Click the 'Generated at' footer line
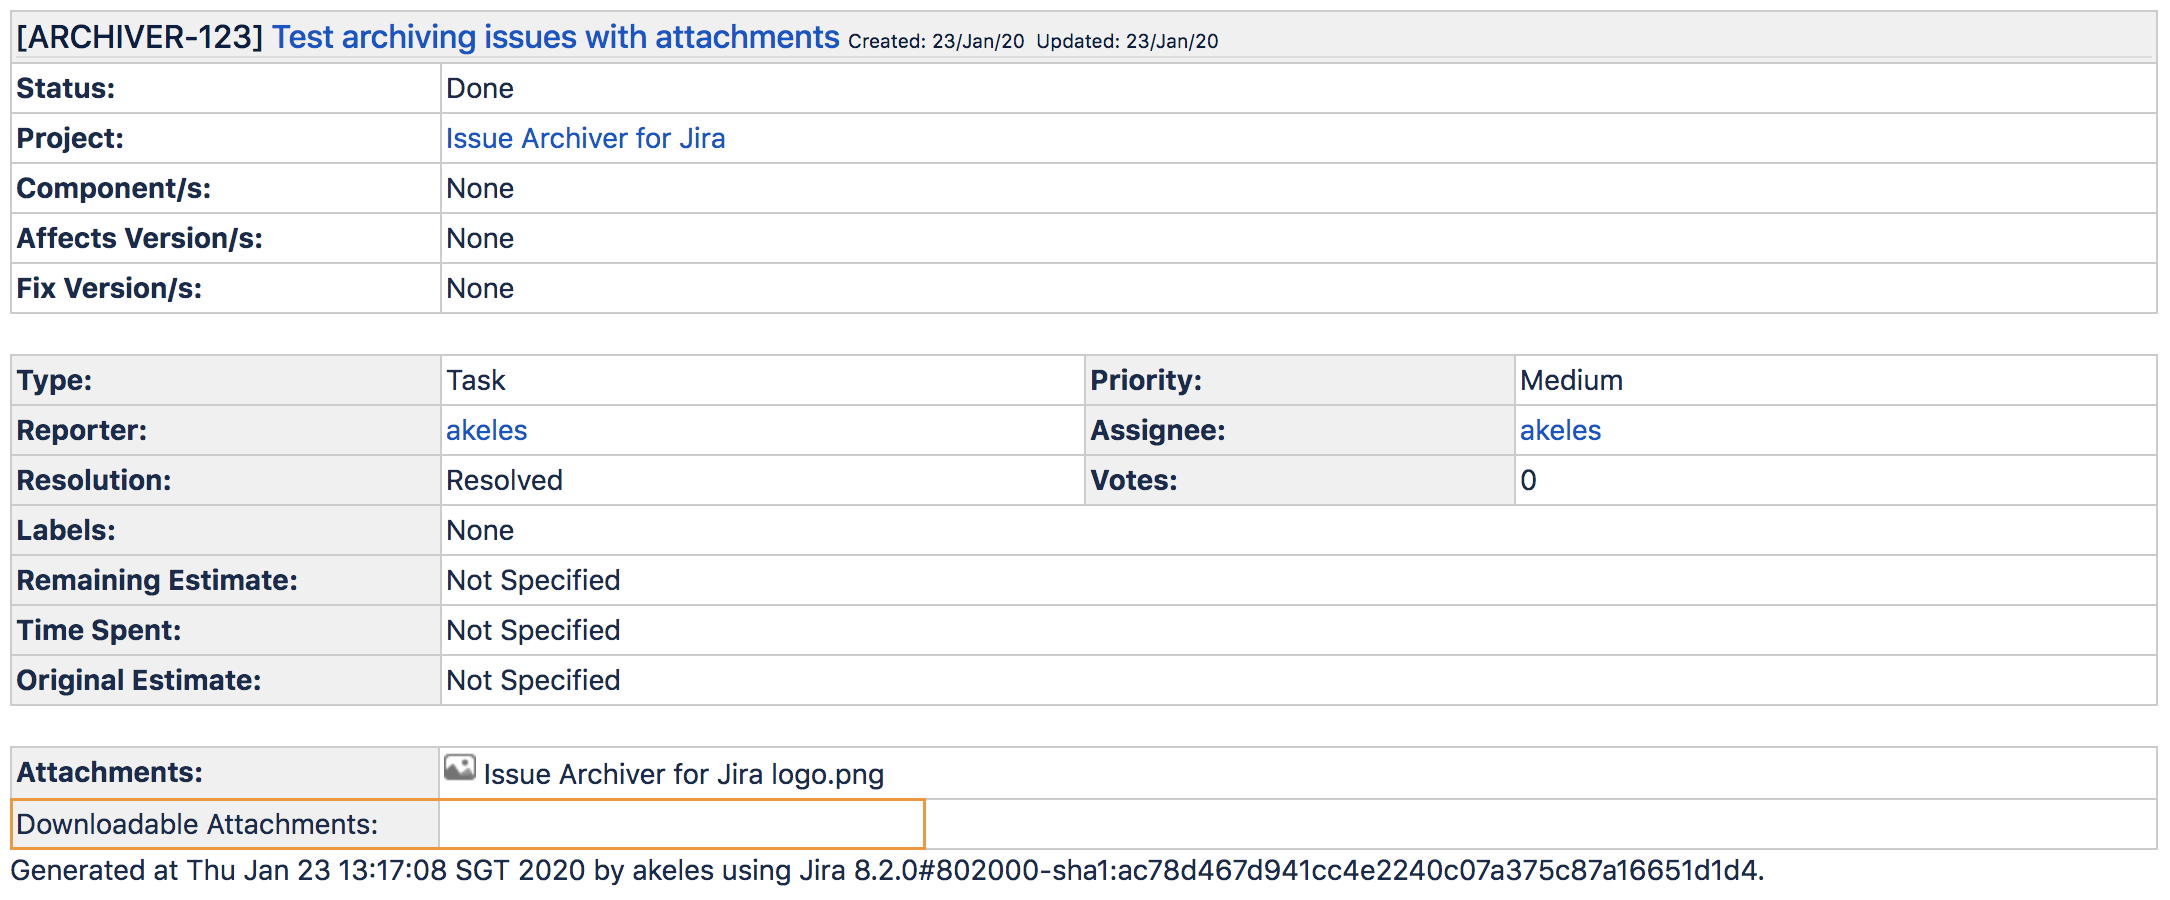The height and width of the screenshot is (900, 2170). click(x=886, y=870)
